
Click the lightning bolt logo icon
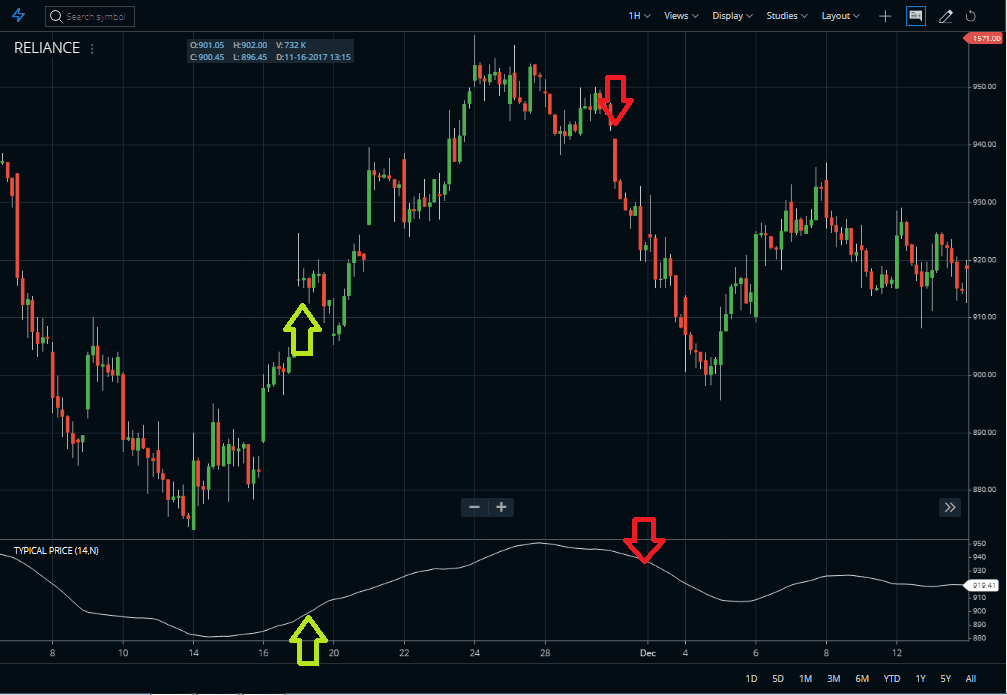pyautogui.click(x=18, y=15)
